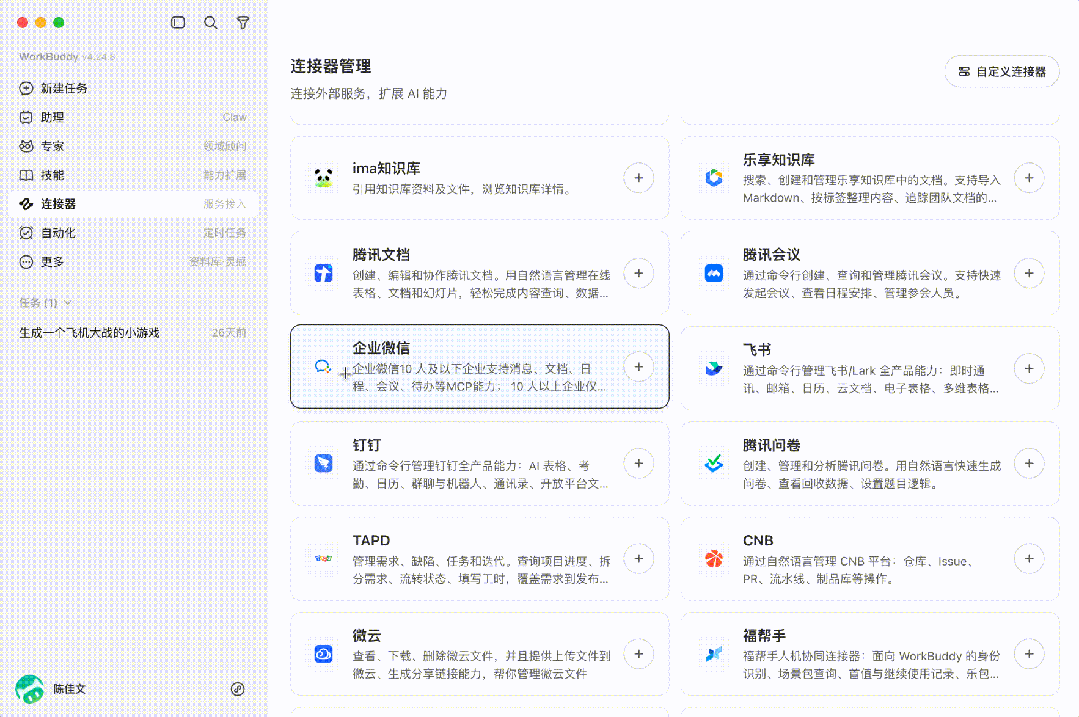Add the ima知识库 connector
Screen dimensions: 1079x717
[639, 178]
